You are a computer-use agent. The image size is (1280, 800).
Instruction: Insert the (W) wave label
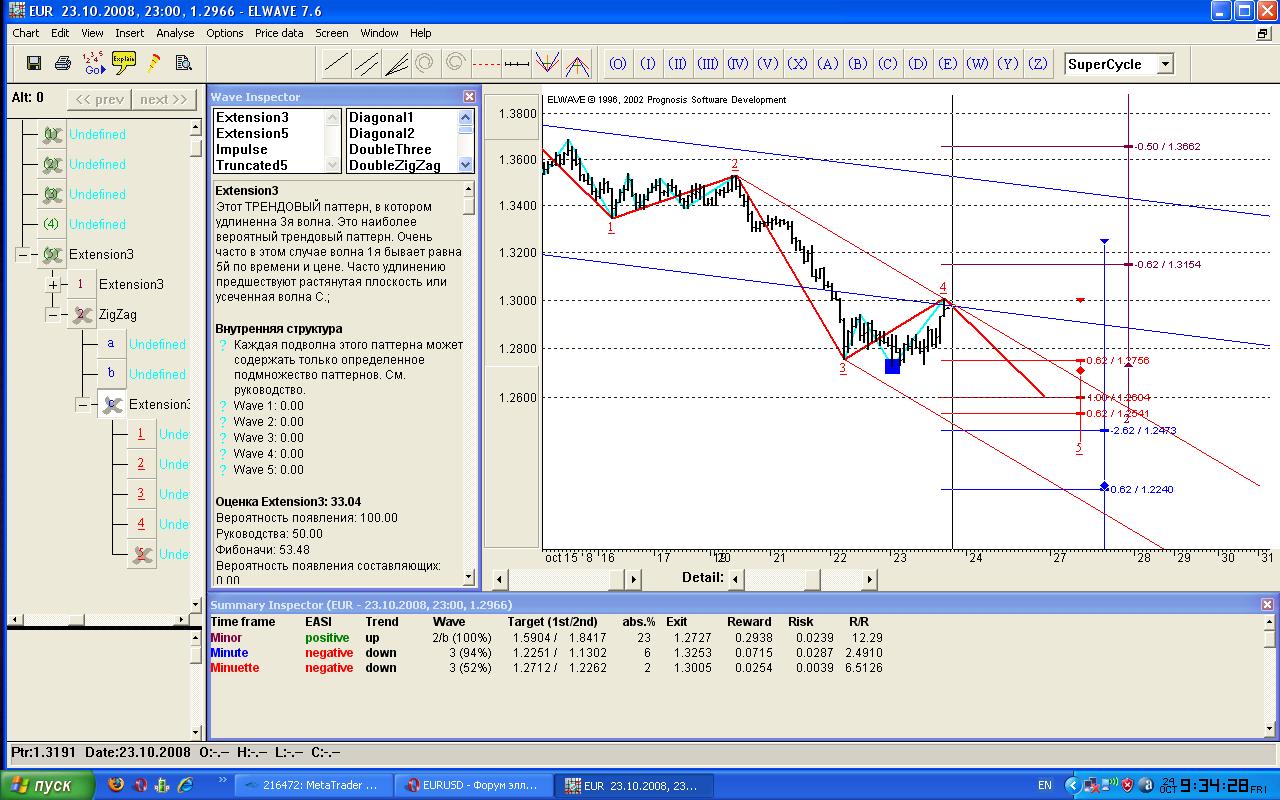tap(978, 64)
